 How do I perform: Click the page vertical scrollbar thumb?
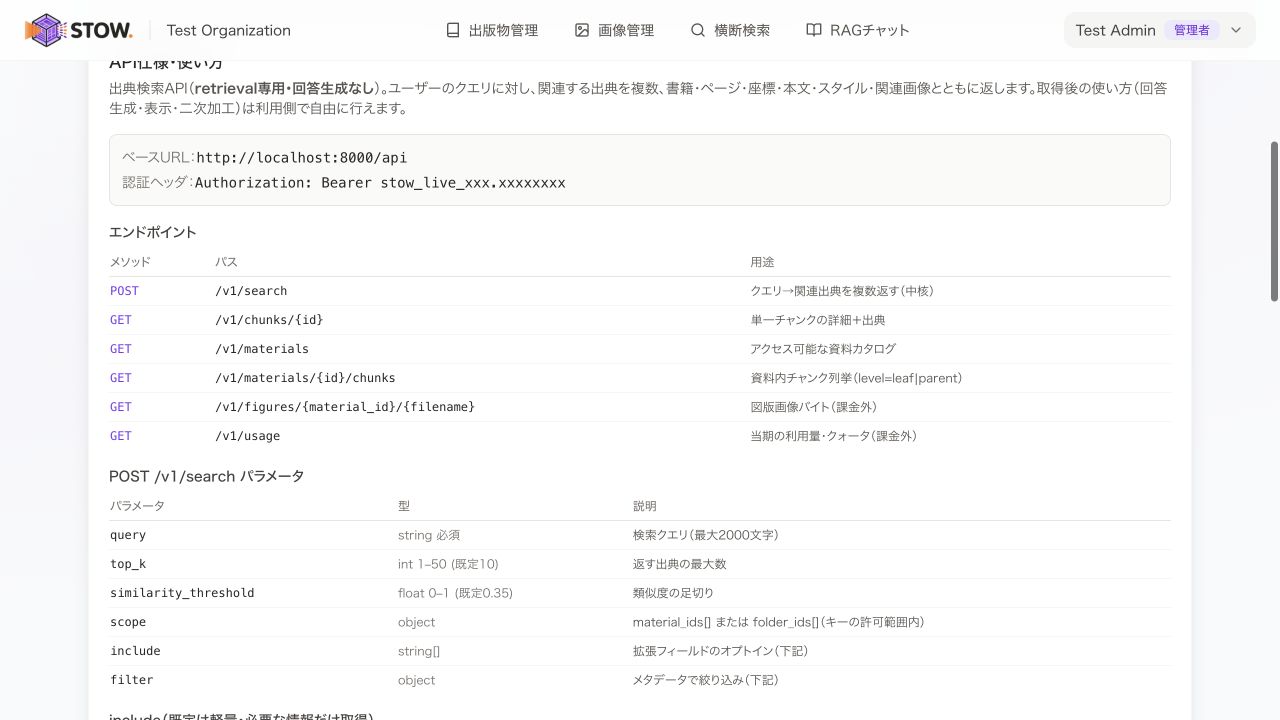point(1274,221)
